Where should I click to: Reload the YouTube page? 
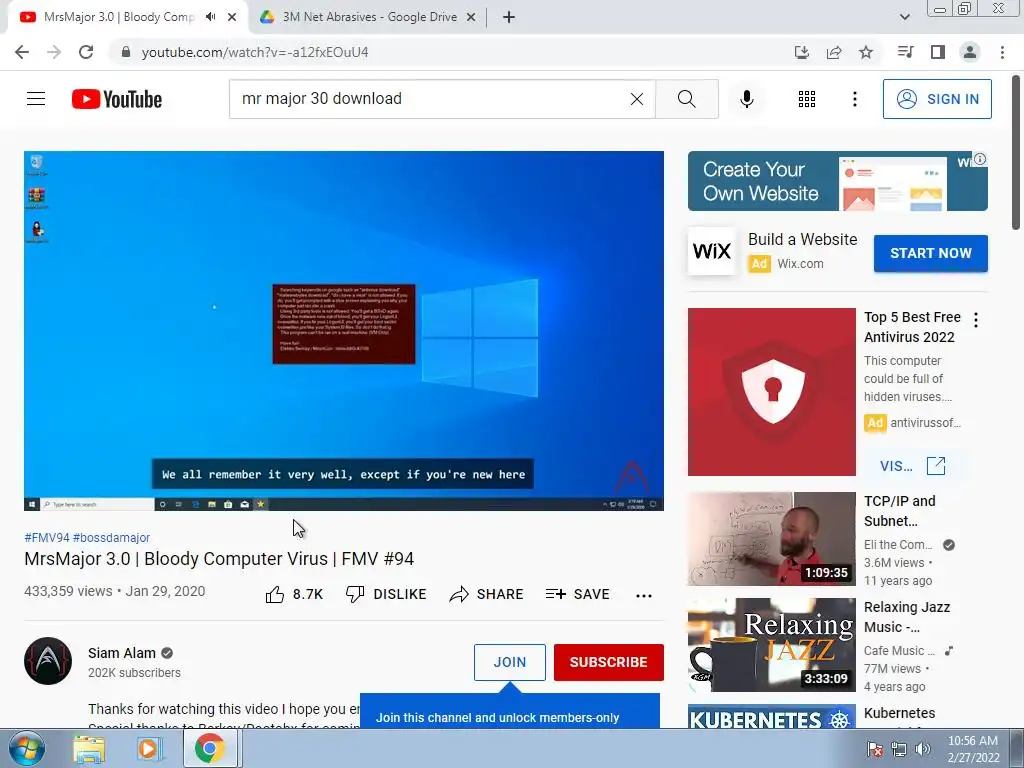[86, 52]
